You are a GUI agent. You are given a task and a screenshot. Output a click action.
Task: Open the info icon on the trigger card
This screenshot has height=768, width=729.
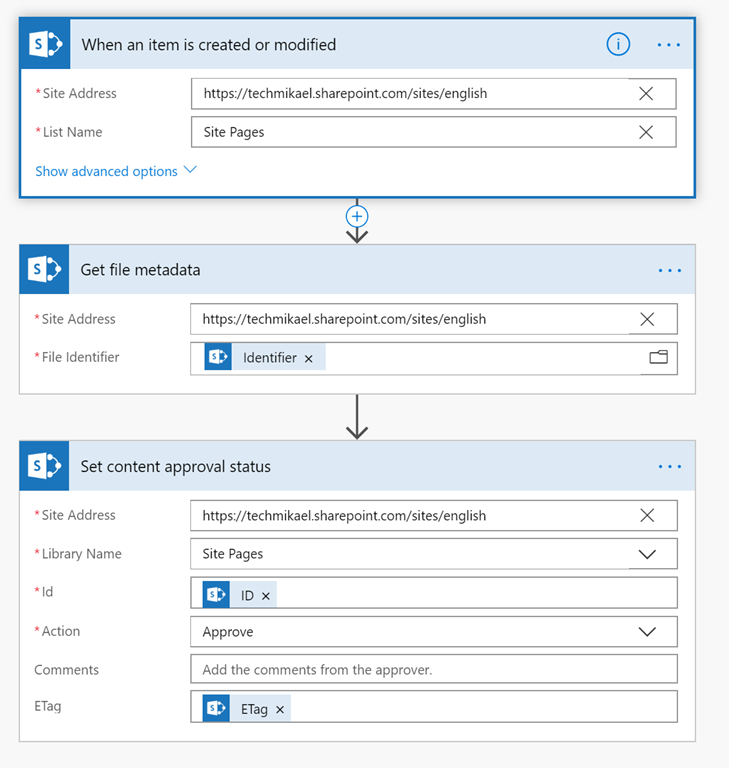(x=618, y=45)
